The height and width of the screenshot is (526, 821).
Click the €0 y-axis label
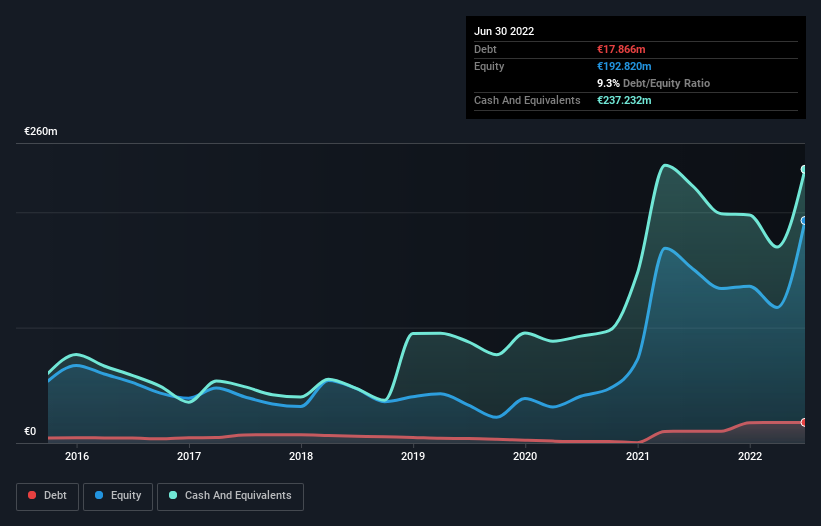click(x=30, y=431)
